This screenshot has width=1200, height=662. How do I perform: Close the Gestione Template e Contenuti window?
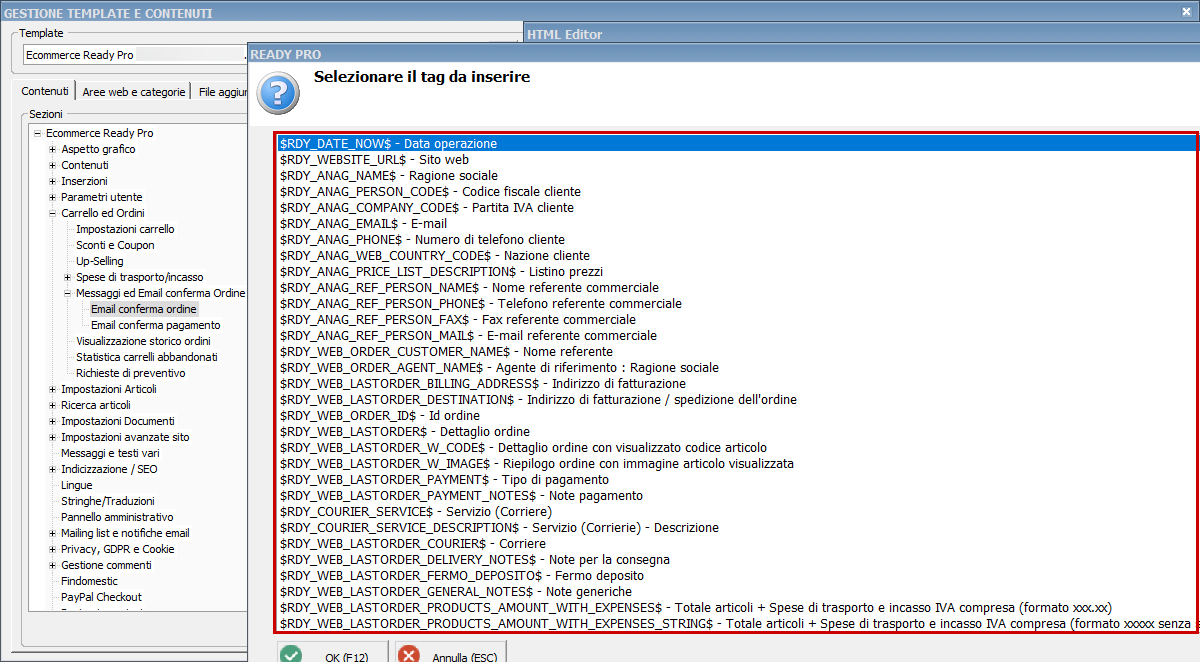(1186, 11)
